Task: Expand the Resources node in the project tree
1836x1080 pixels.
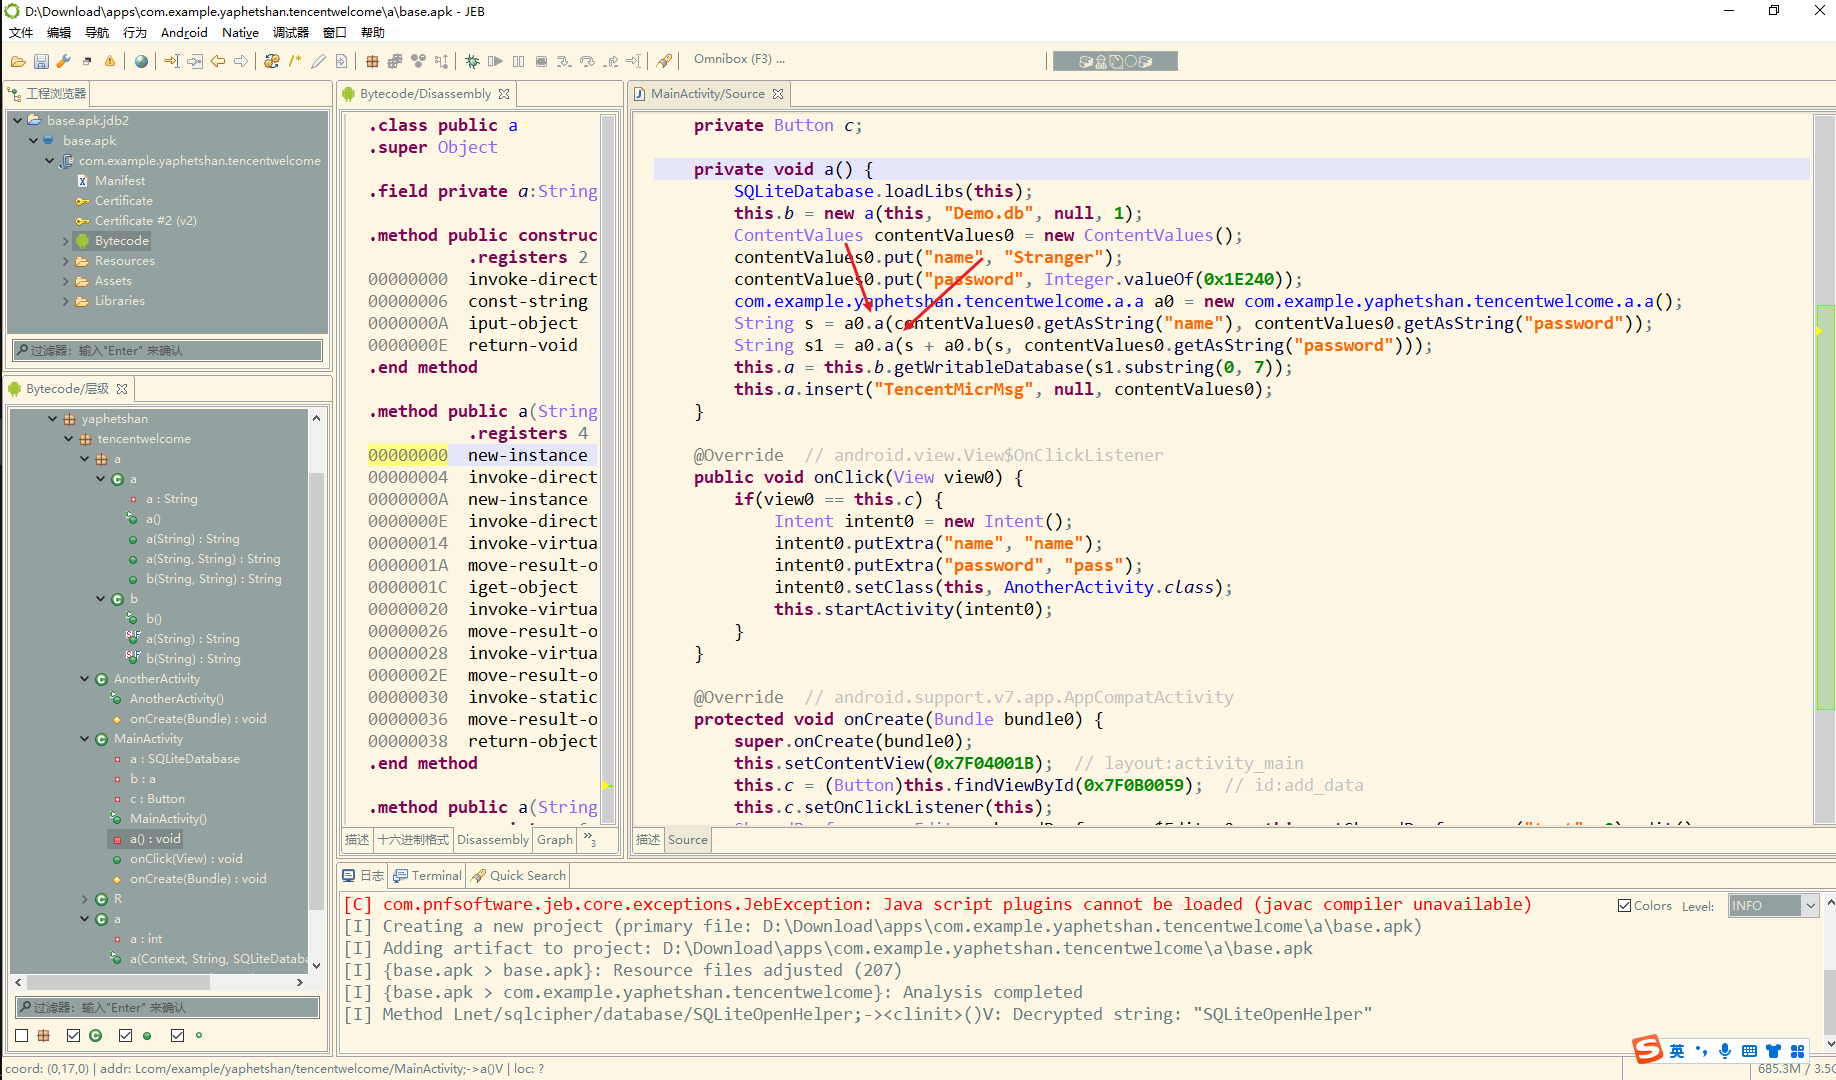Action: (66, 261)
